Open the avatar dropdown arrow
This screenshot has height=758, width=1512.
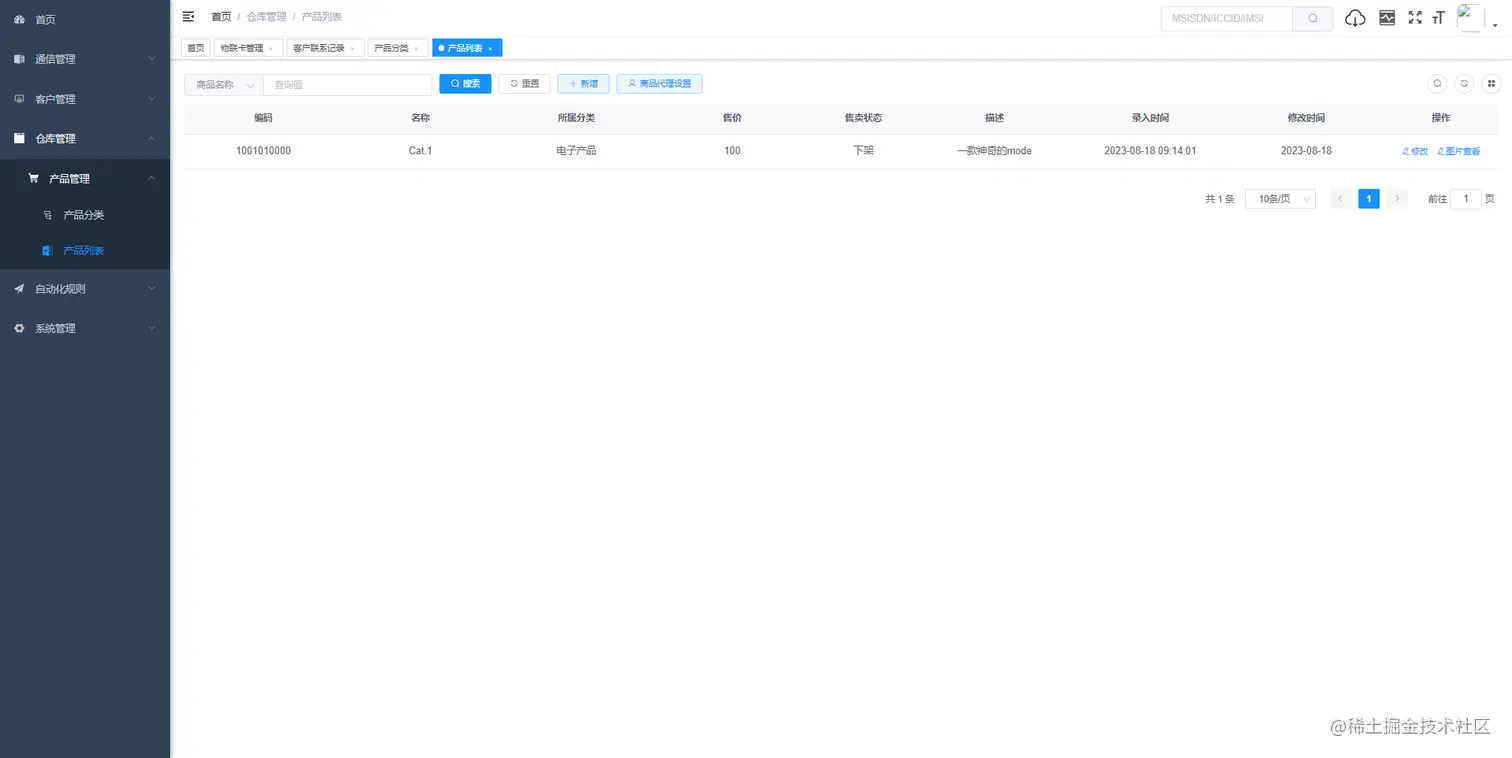click(1495, 25)
